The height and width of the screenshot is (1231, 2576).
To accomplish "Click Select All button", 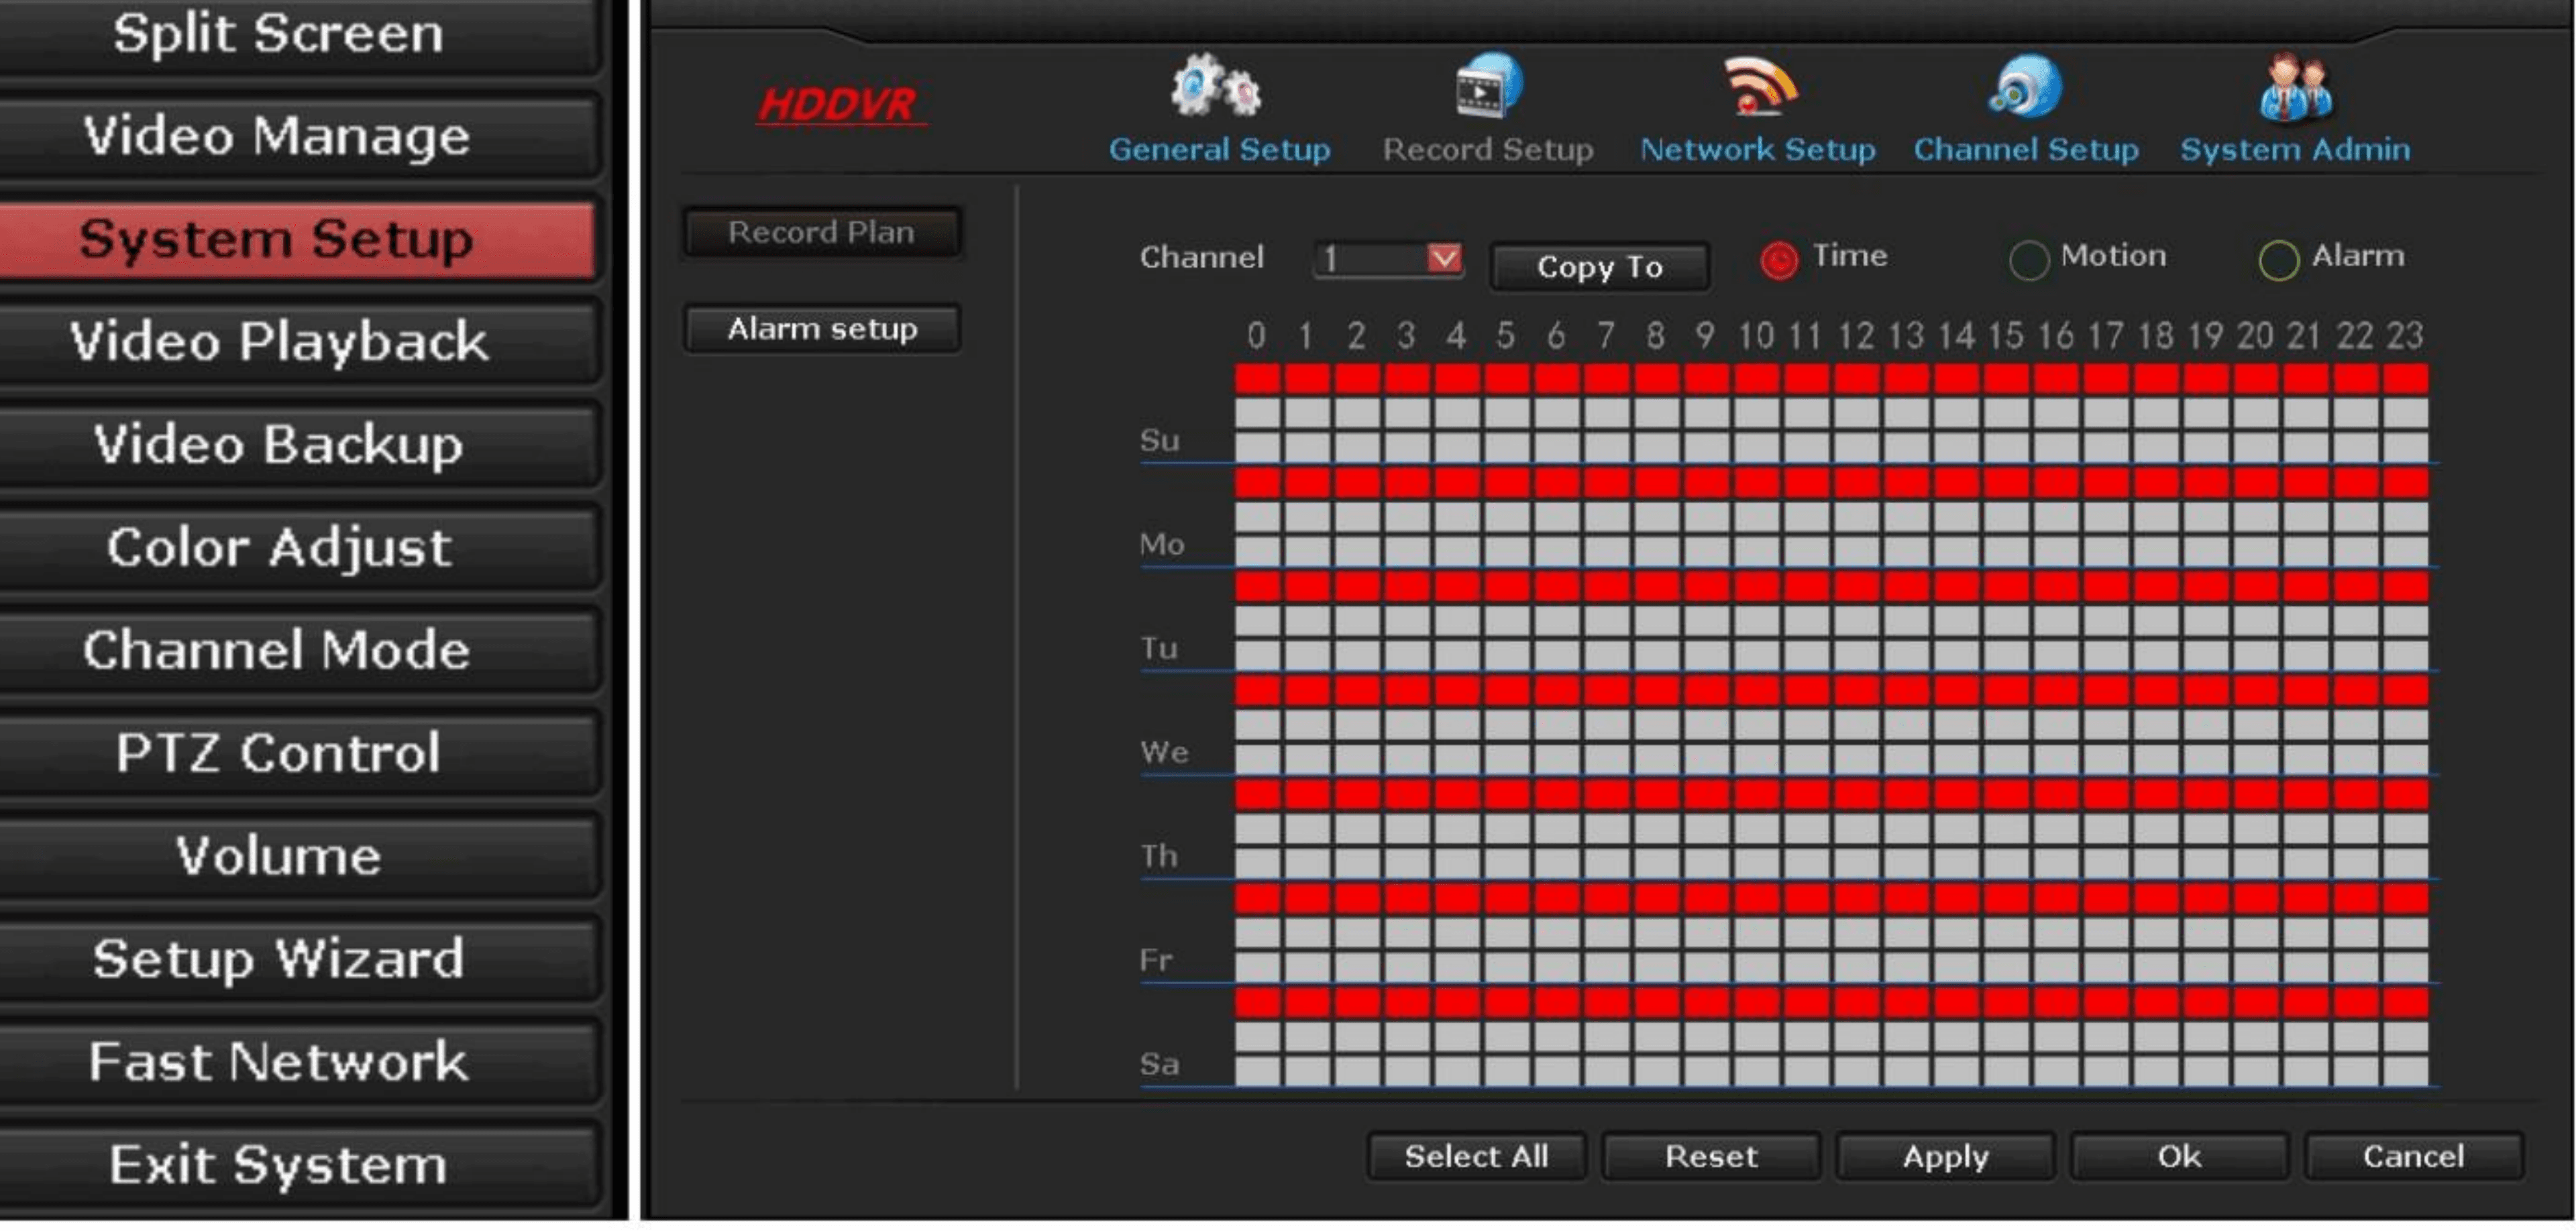I will (1476, 1157).
